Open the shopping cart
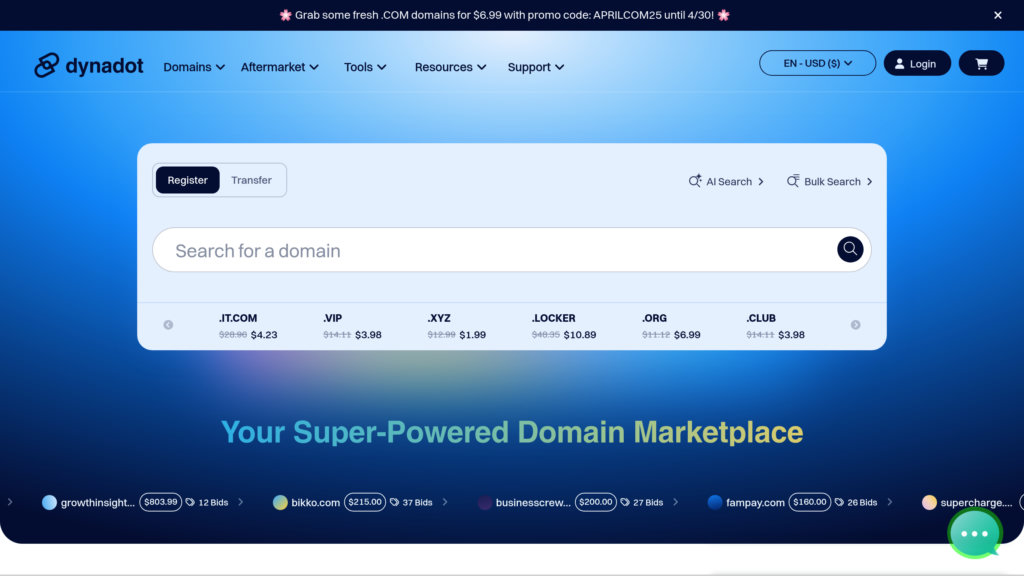Screen dimensions: 1024x576 [x=981, y=64]
